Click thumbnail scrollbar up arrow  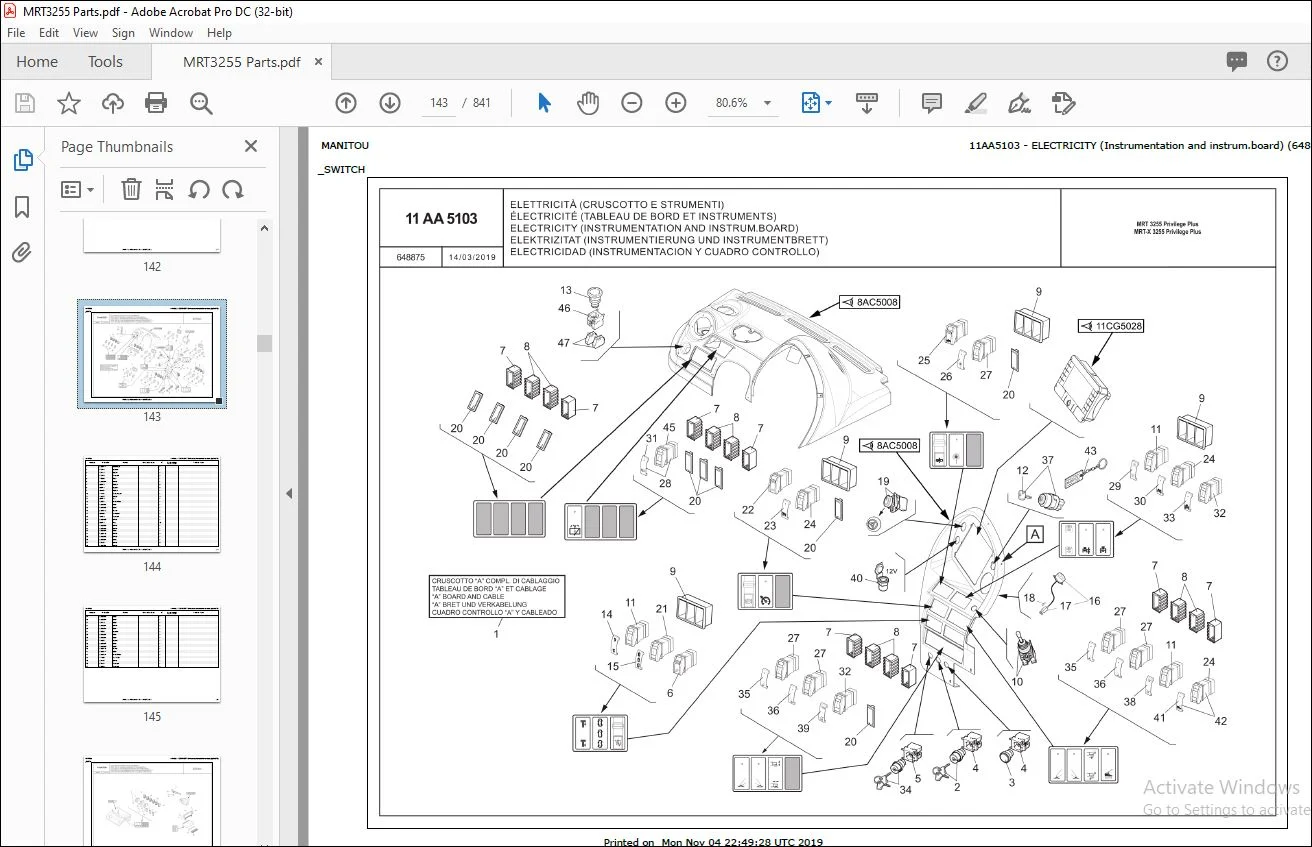(264, 228)
